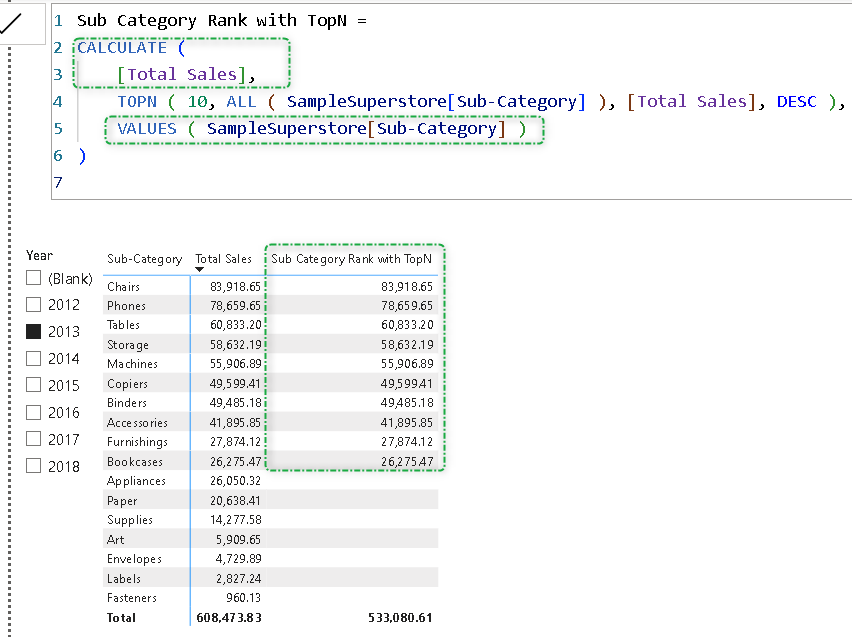Select the Phones sub-category cell

coord(126,306)
